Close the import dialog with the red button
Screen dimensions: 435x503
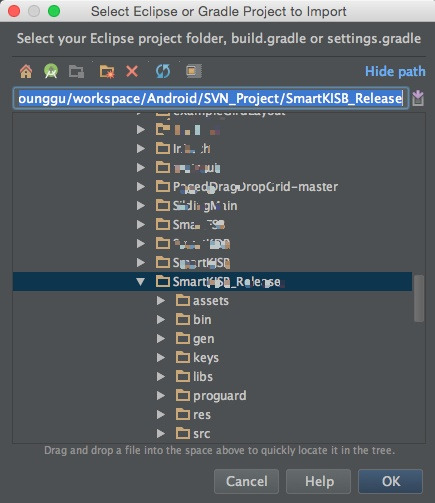coord(14,11)
